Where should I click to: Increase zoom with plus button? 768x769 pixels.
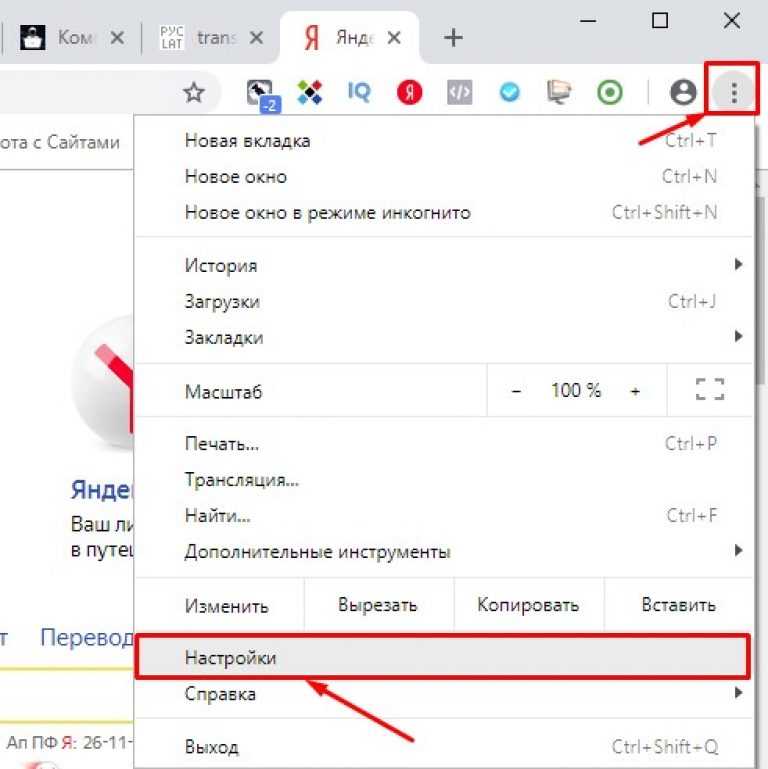[x=635, y=391]
